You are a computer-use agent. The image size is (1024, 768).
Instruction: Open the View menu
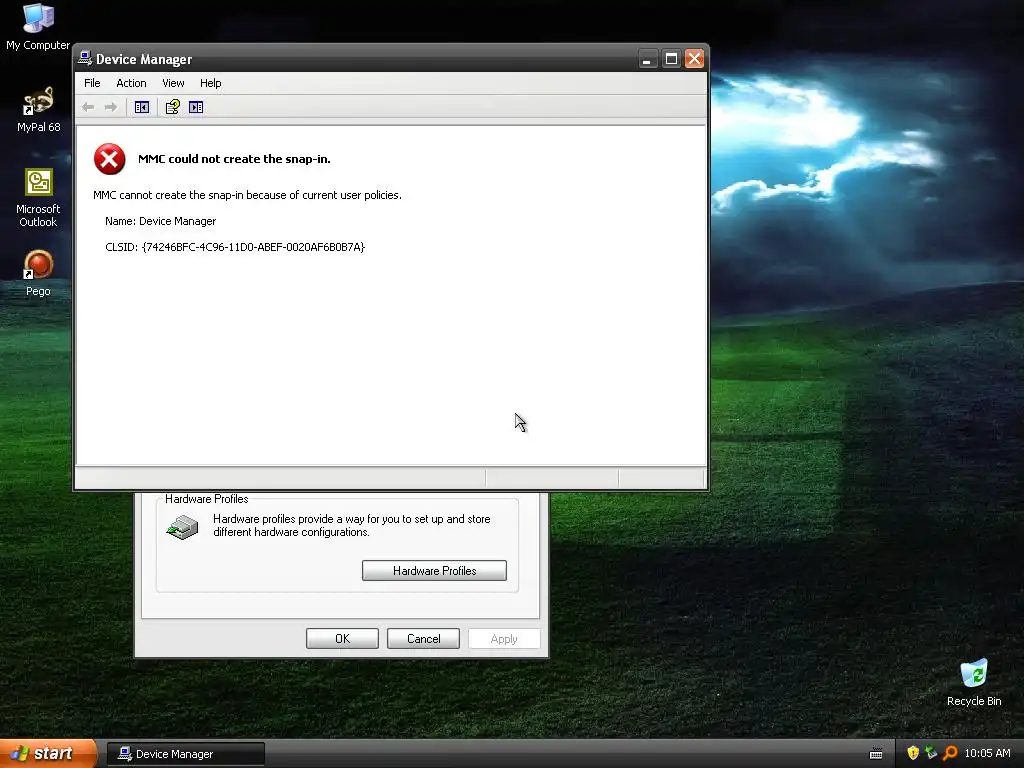(173, 83)
